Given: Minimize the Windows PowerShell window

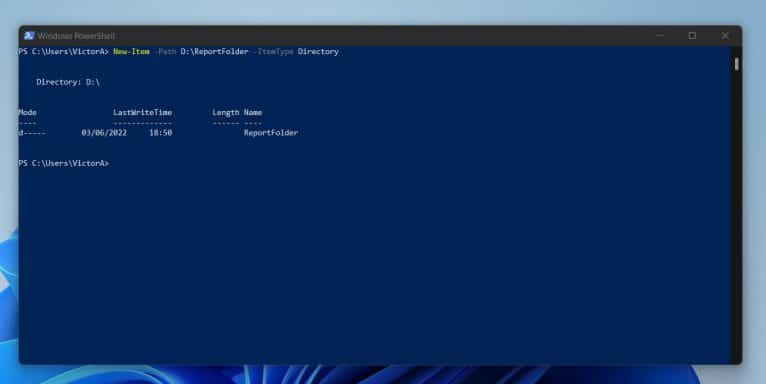Looking at the screenshot, I should pos(660,36).
